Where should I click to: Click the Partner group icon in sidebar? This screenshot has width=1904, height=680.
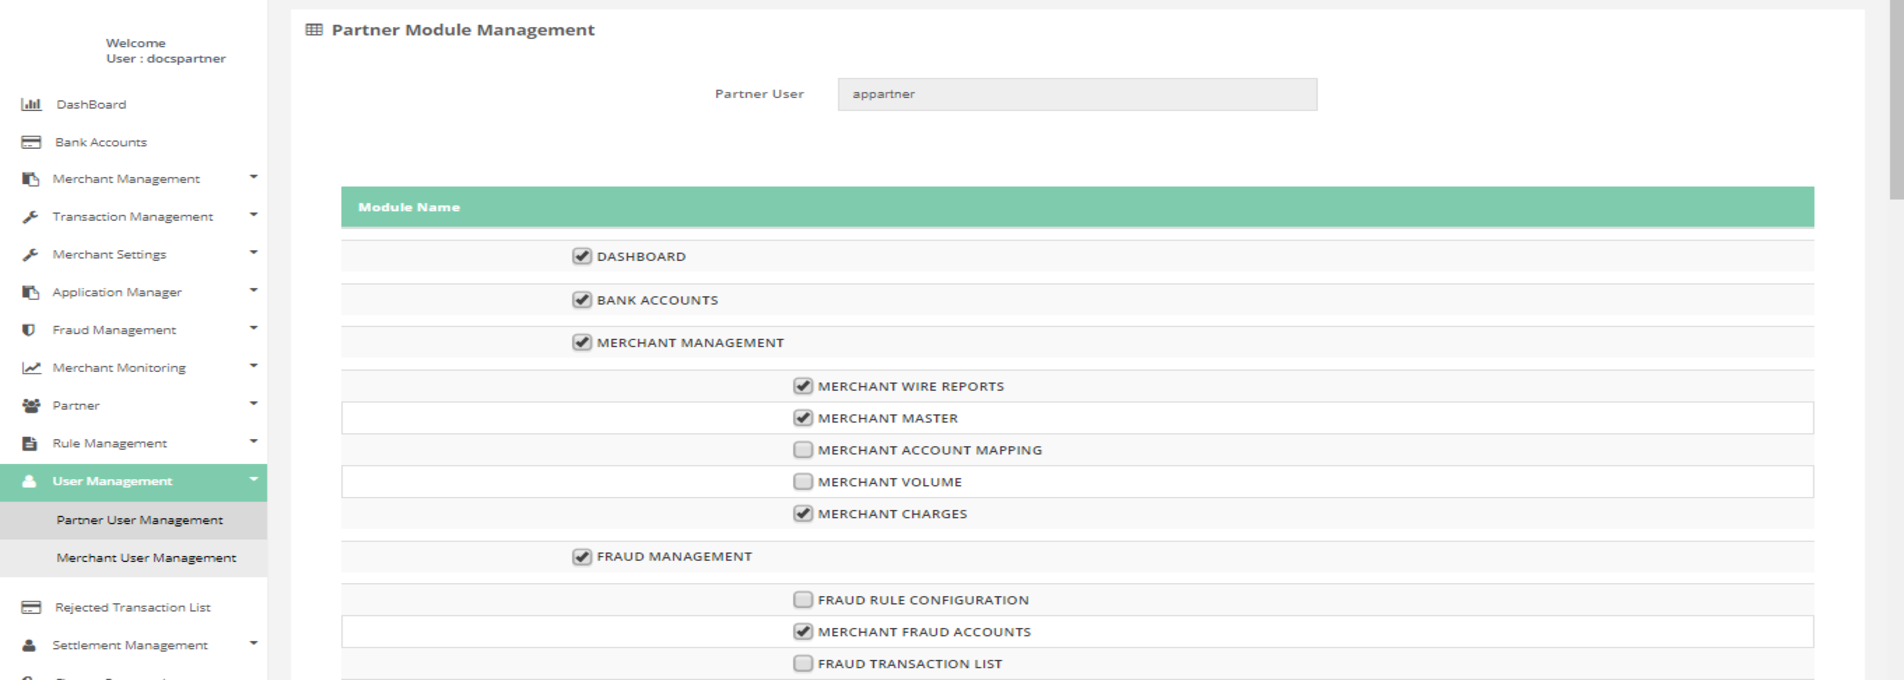pos(31,406)
